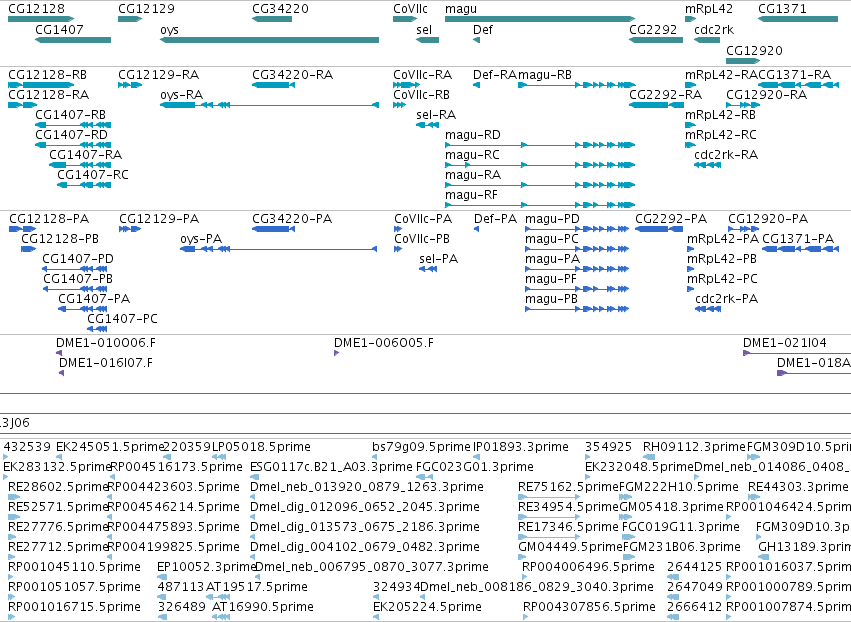
Task: Select the mRpL42-PB protein label
Action: coord(722,258)
